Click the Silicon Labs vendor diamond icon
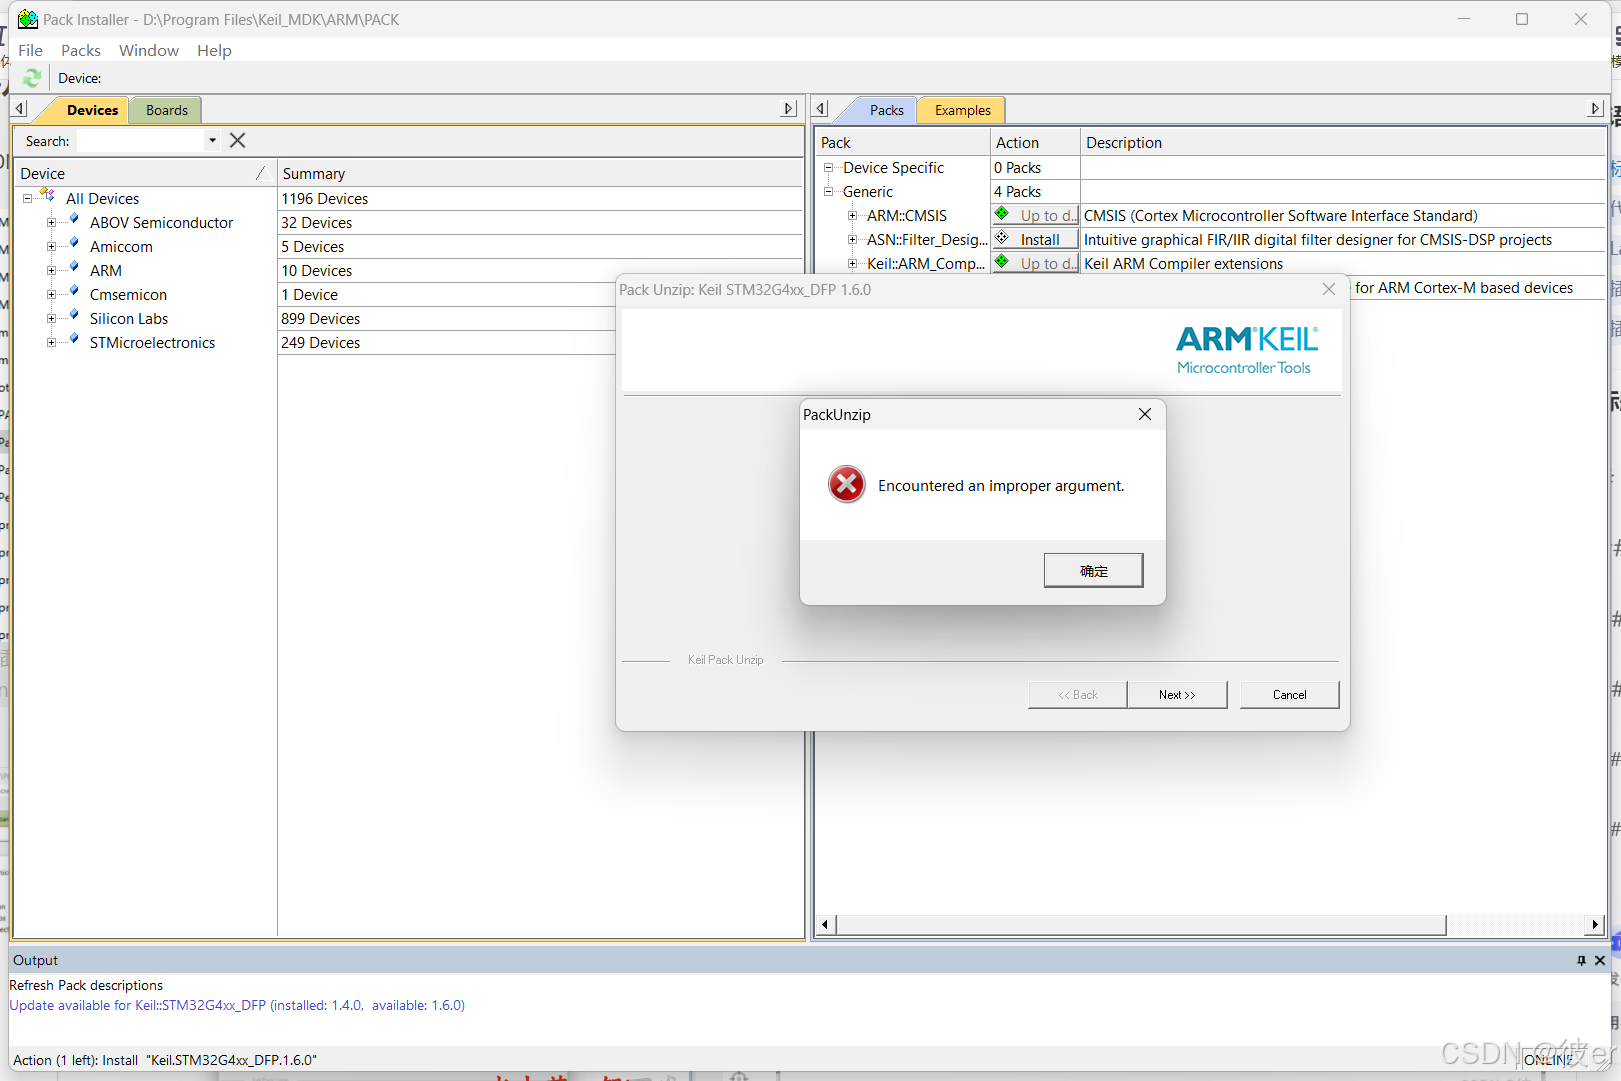Screen dimensions: 1621x1081 74,316
